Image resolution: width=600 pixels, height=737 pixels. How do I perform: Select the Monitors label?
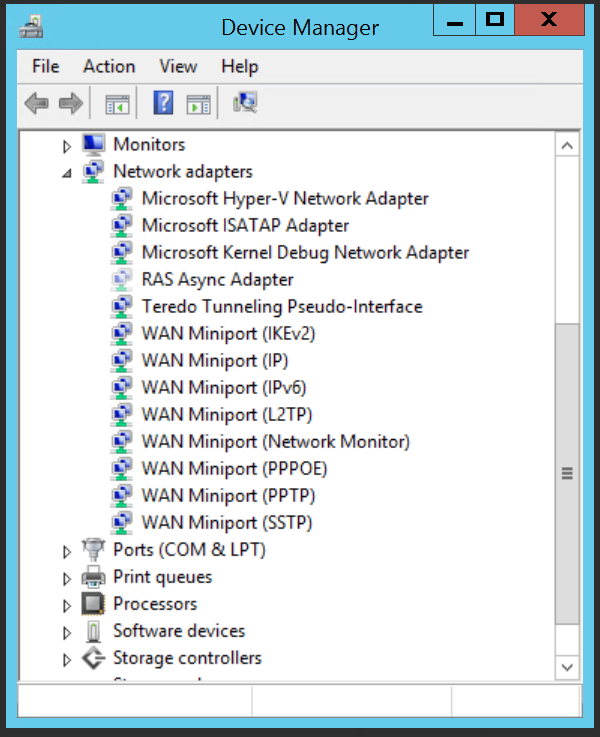[149, 144]
